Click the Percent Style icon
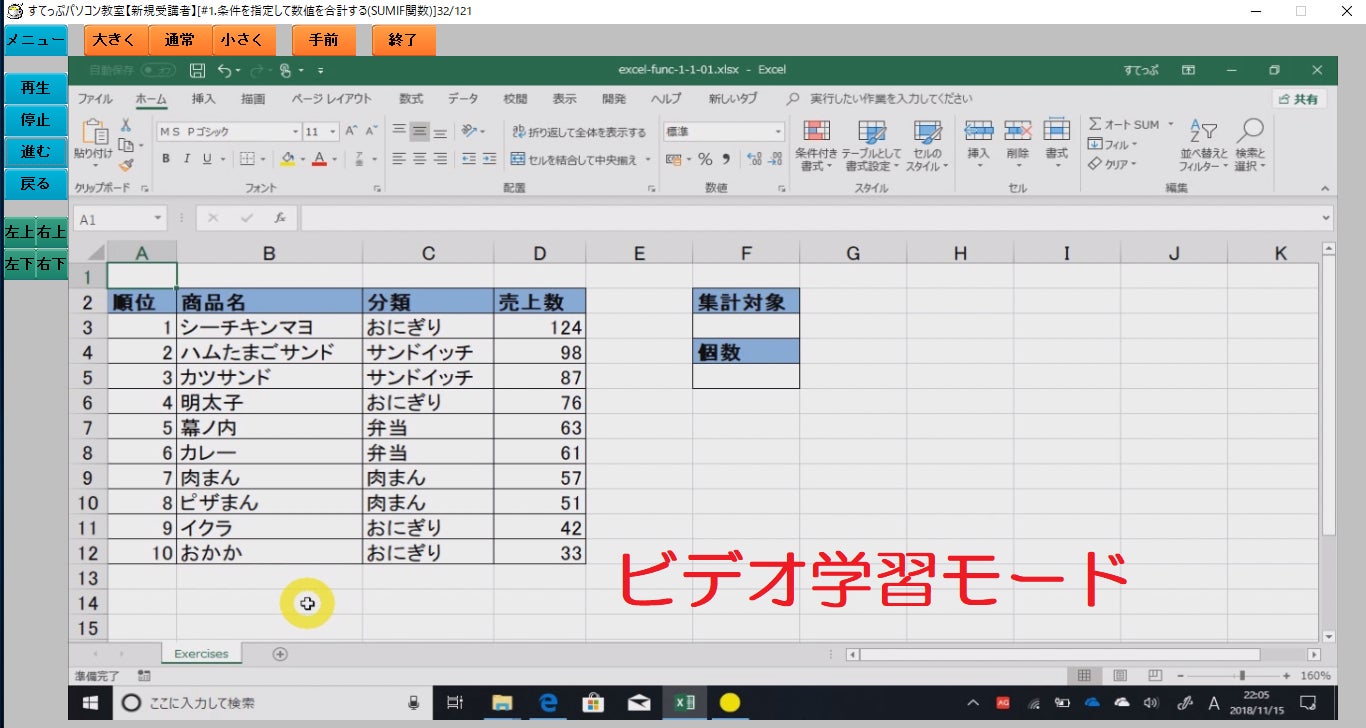Screen dimensions: 1366x728 click(x=705, y=159)
